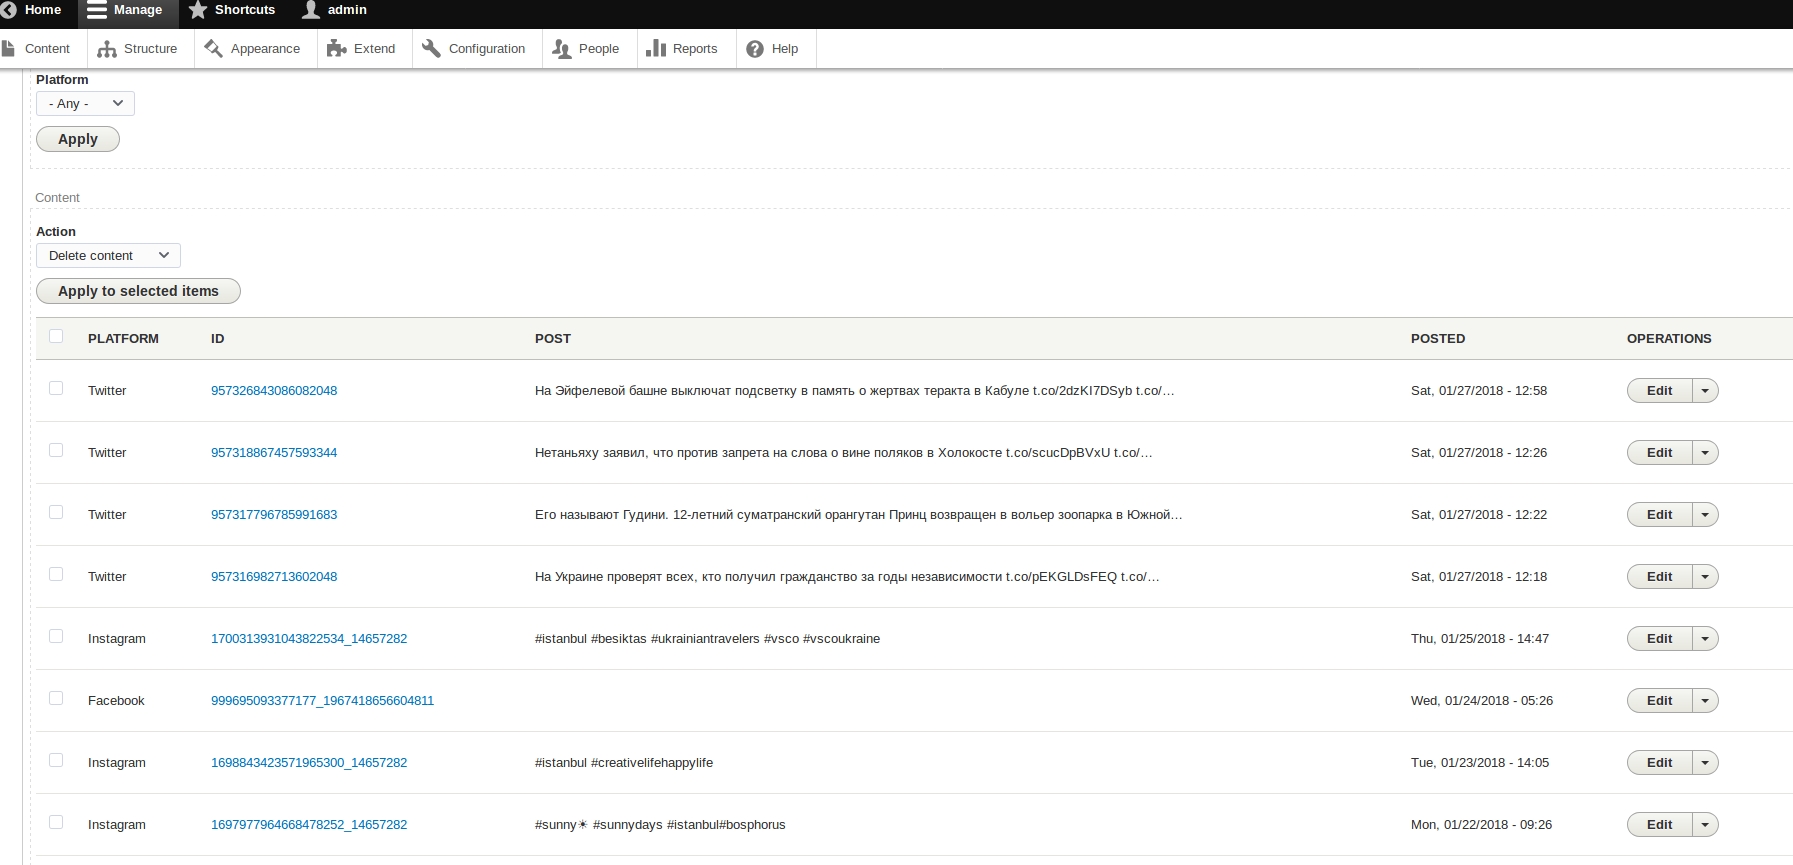Toggle the select-all checkbox in table header
The width and height of the screenshot is (1793, 865).
56,336
